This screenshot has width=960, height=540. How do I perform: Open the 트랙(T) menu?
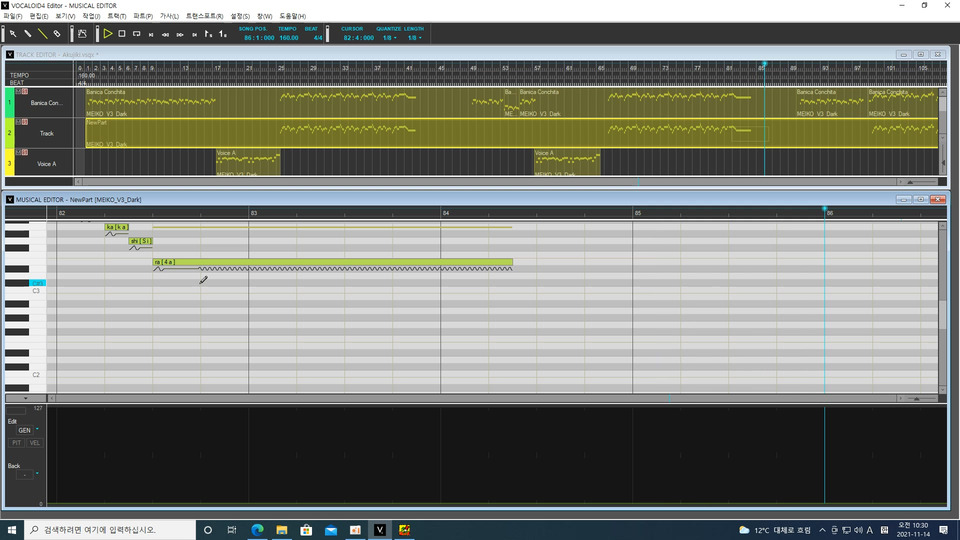pyautogui.click(x=116, y=17)
